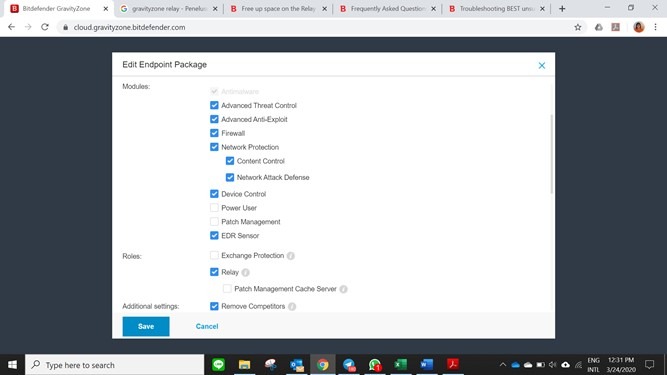667x375 pixels.
Task: Uncheck Device Control module
Action: [x=214, y=194]
